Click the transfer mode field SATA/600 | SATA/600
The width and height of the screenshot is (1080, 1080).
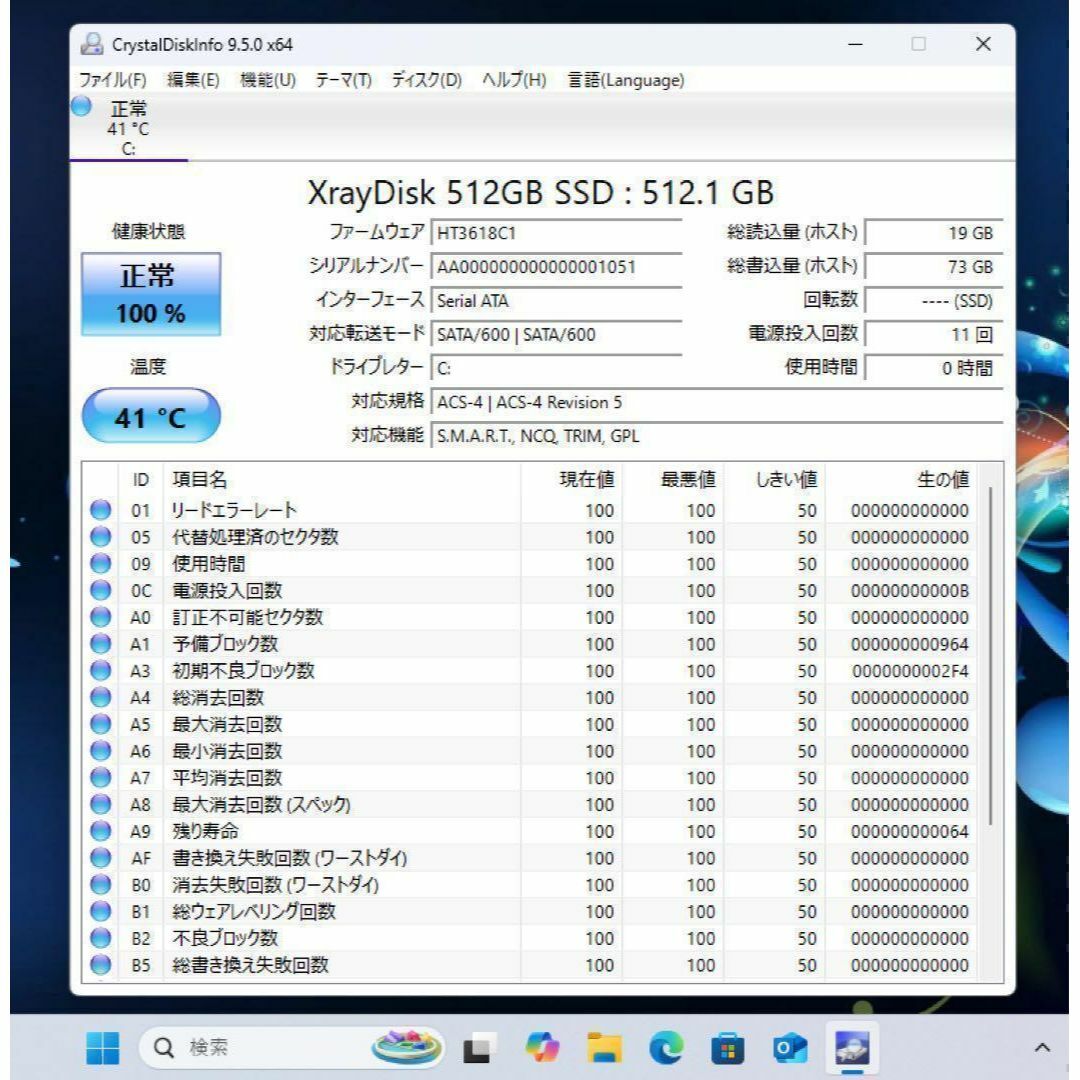click(556, 334)
